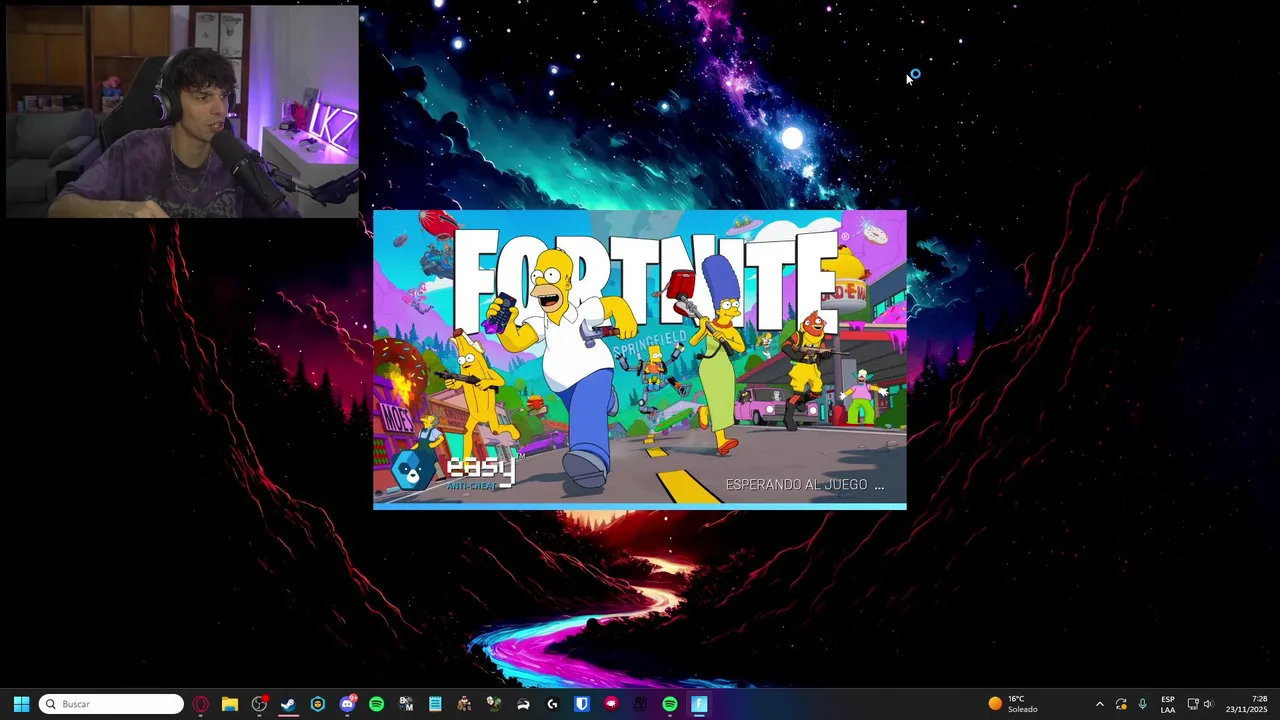Viewport: 1280px width, 720px height.
Task: Click the BM taskbar icon
Action: (x=406, y=704)
